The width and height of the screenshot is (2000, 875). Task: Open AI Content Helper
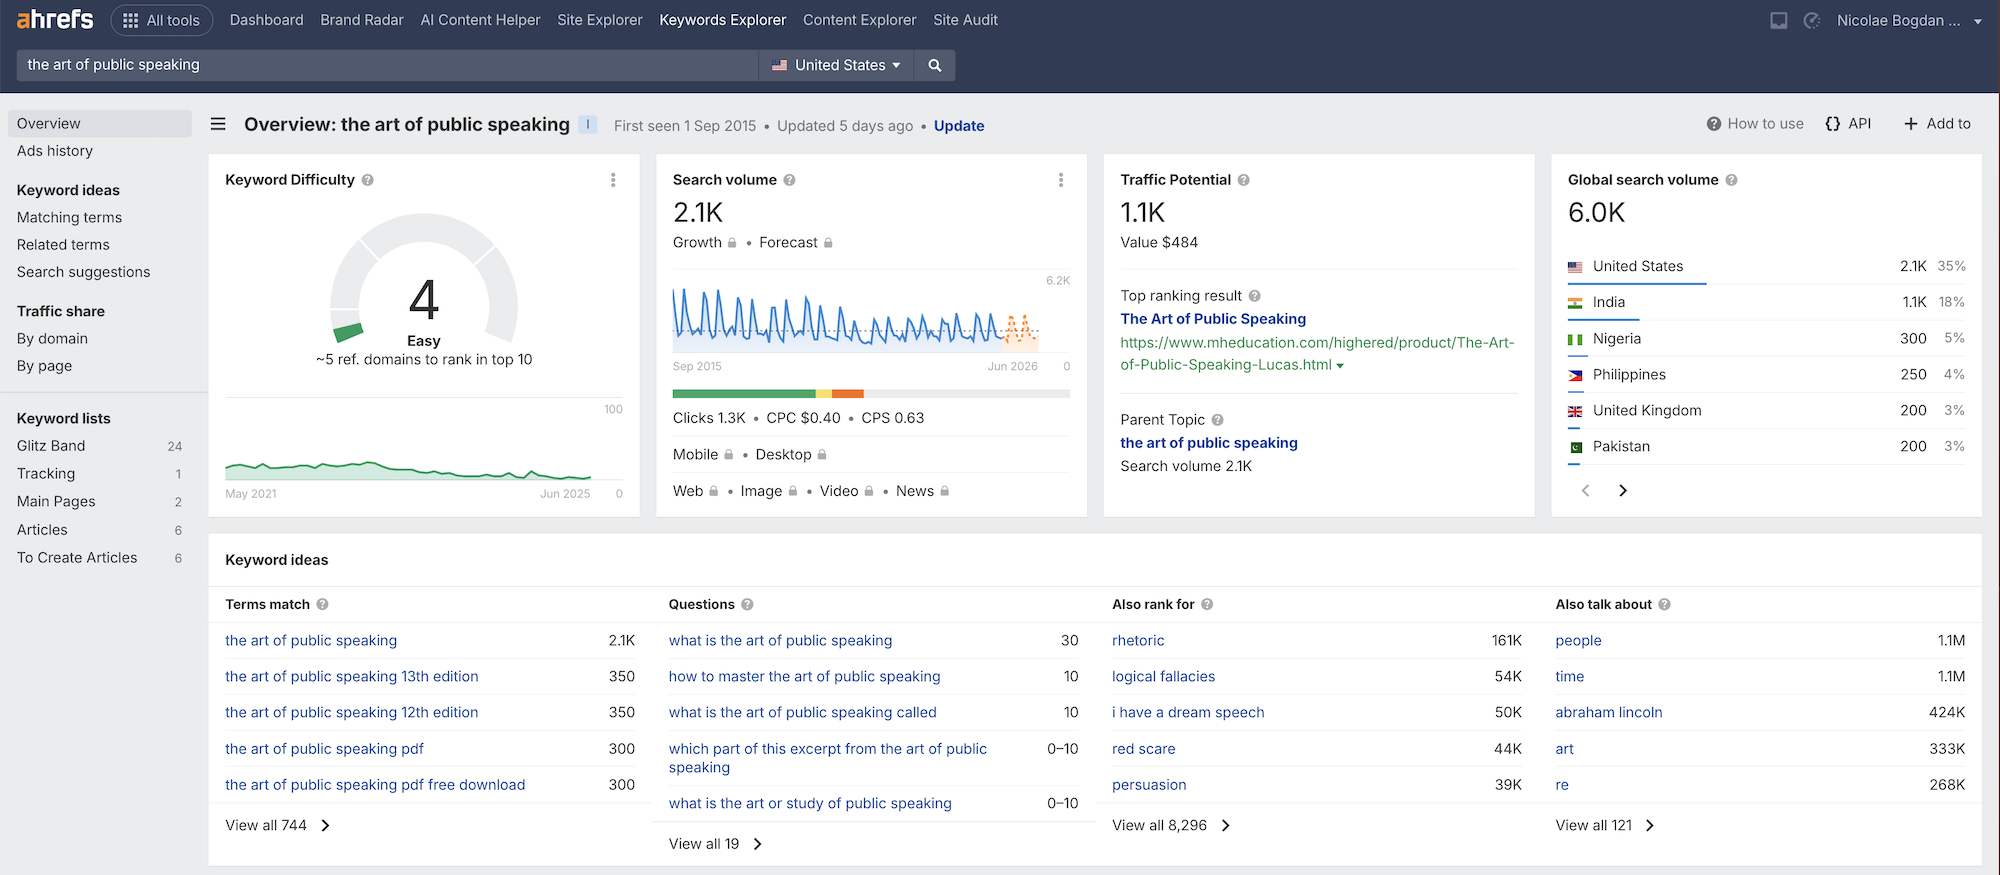pyautogui.click(x=480, y=20)
